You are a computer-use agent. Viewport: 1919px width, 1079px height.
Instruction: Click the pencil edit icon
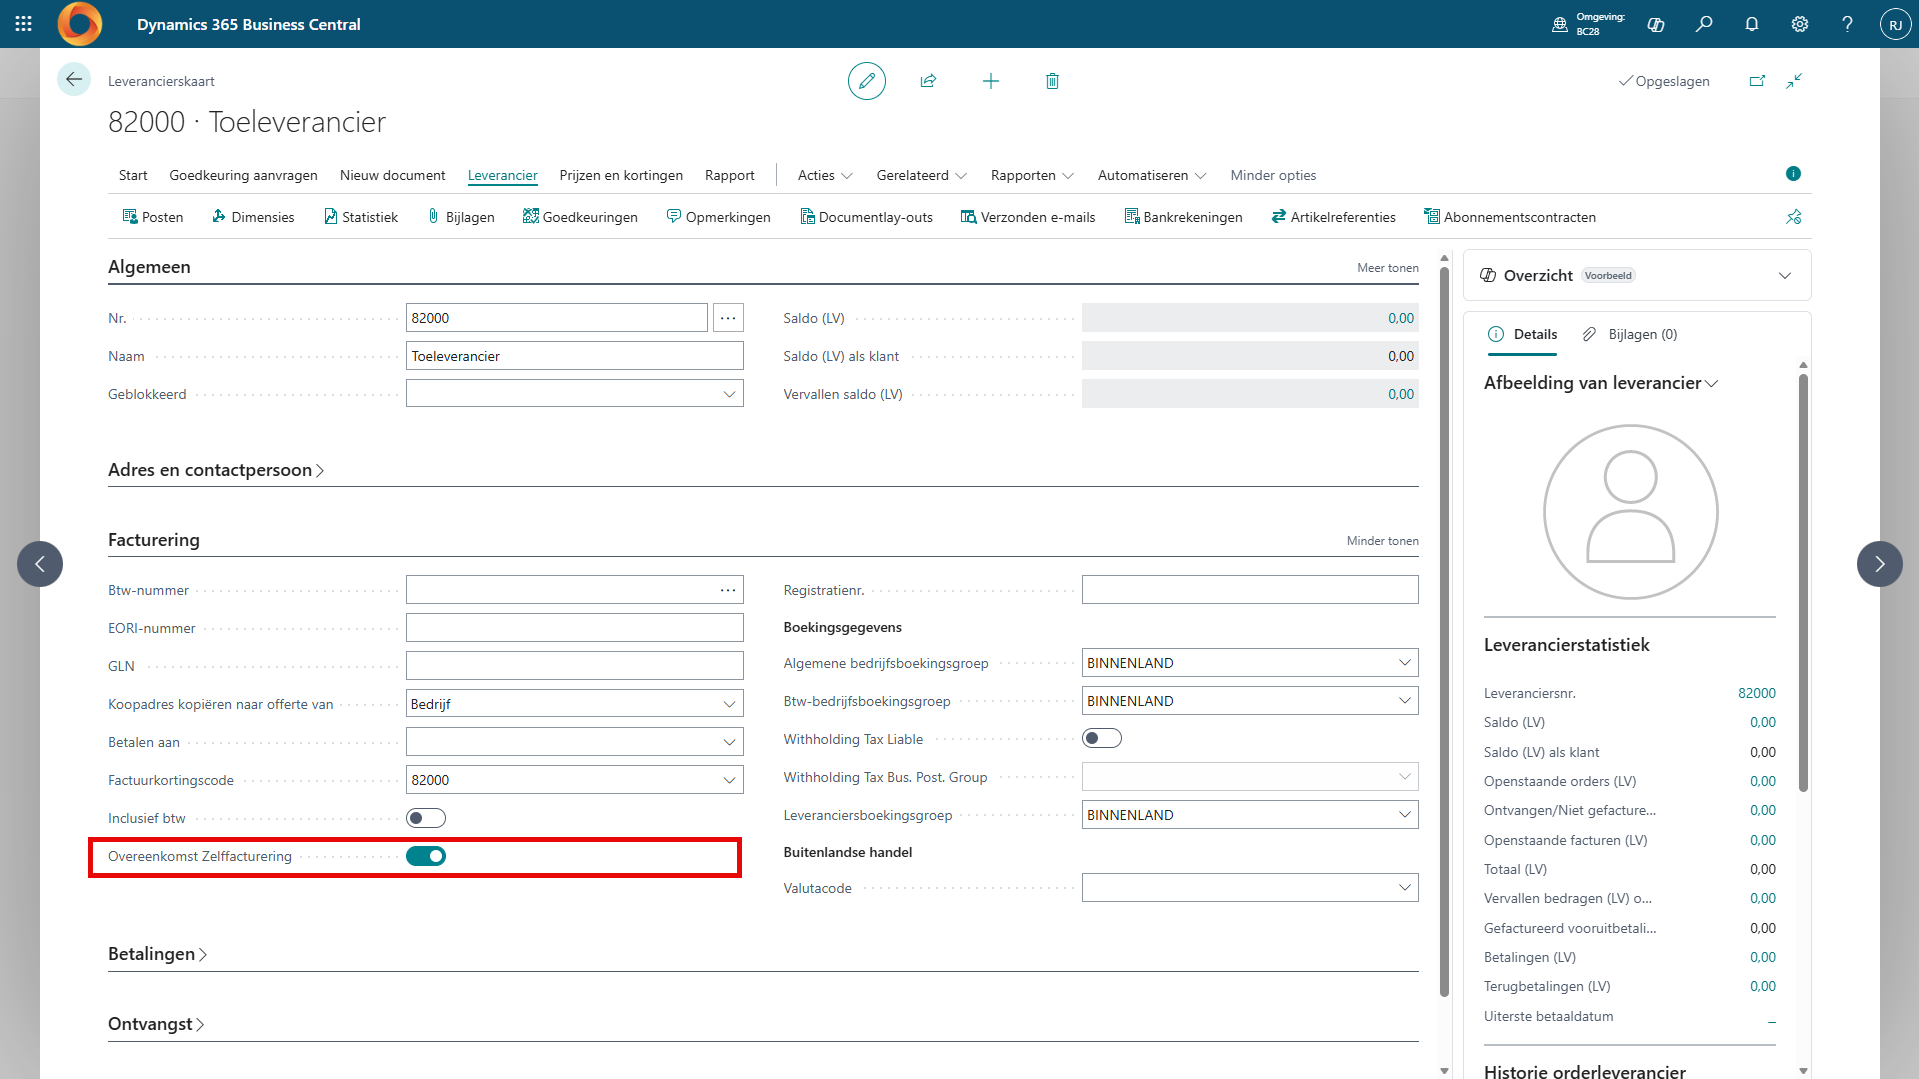click(866, 81)
